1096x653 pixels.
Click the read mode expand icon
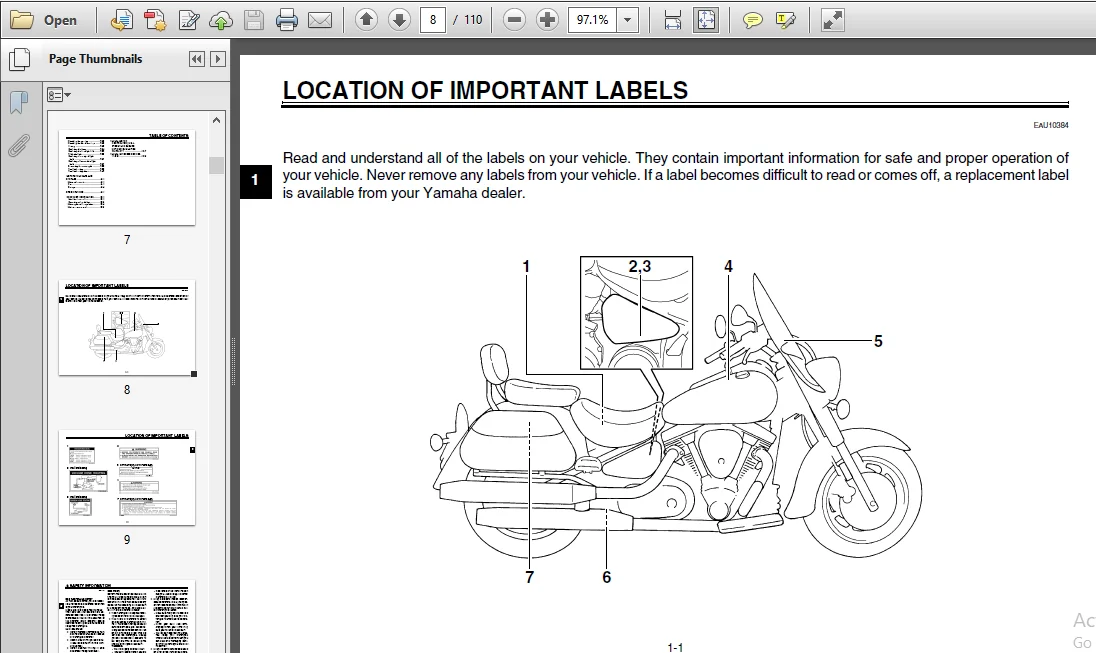832,20
